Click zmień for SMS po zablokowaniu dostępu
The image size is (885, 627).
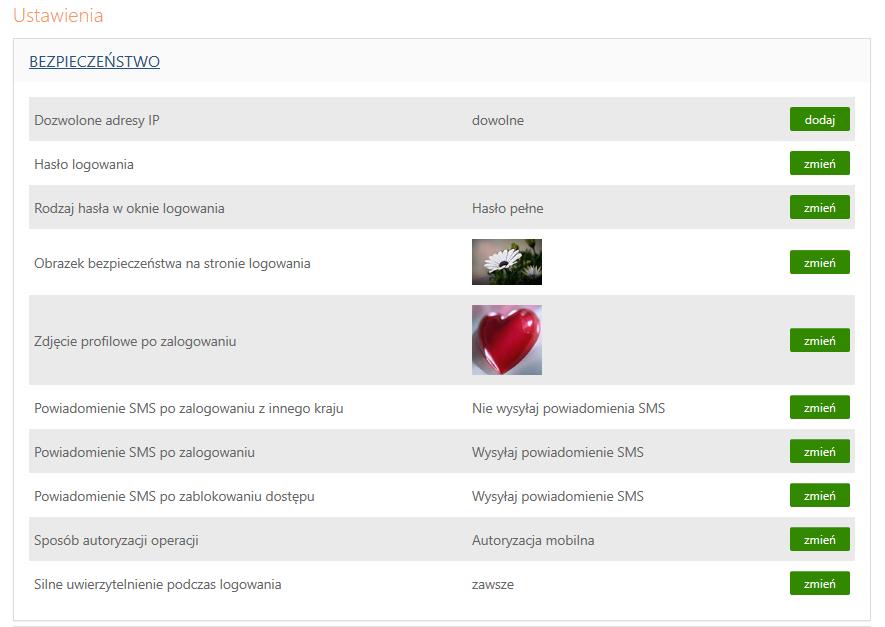coord(820,495)
